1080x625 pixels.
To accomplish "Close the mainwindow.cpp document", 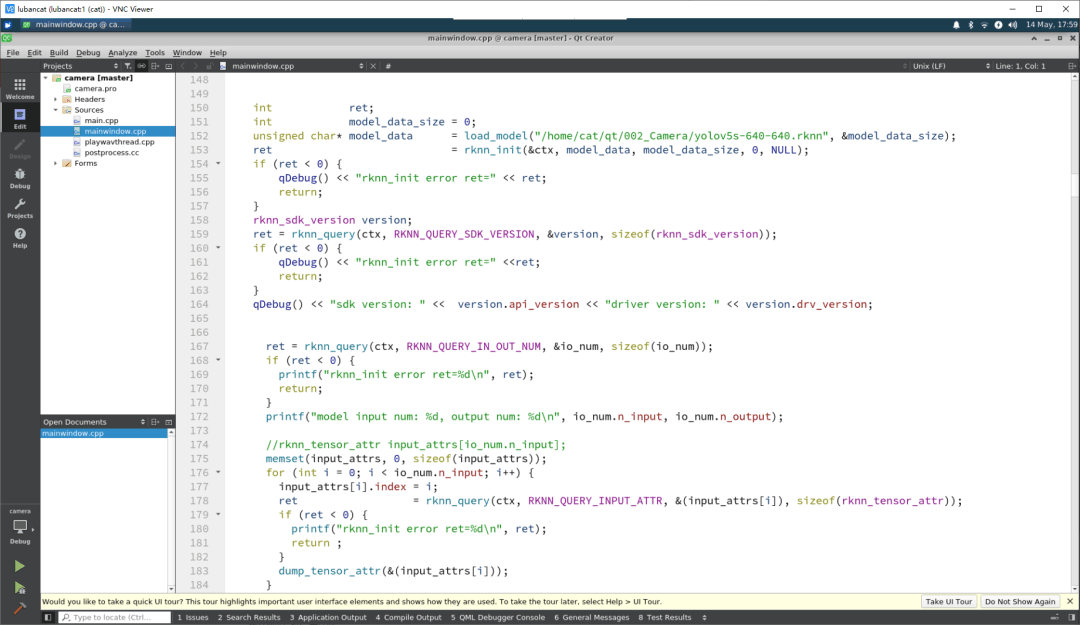I will [373, 66].
